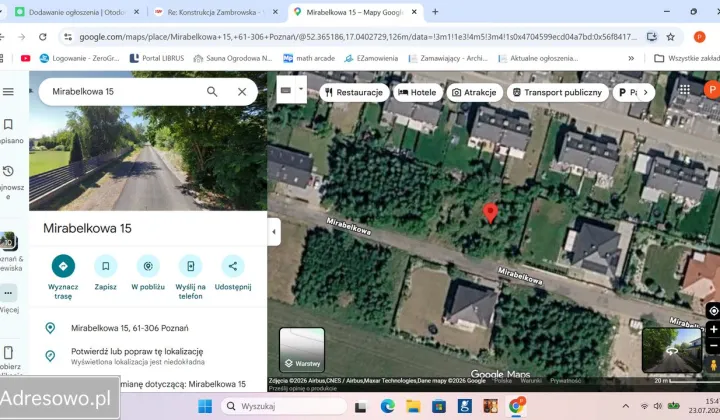Open Chrome profile avatar in toolbar
720x420 pixels.
click(x=699, y=37)
